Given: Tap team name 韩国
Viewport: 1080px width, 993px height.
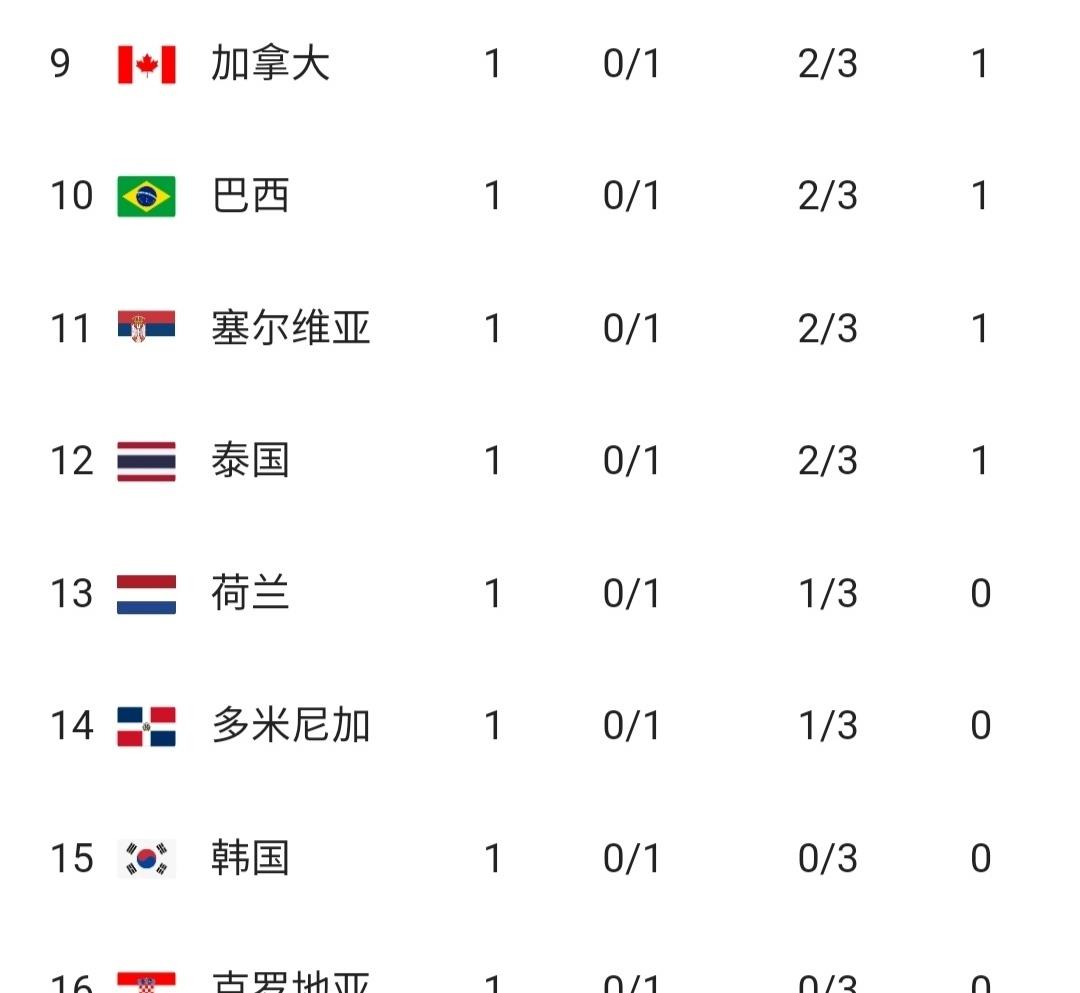Looking at the screenshot, I should 250,859.
